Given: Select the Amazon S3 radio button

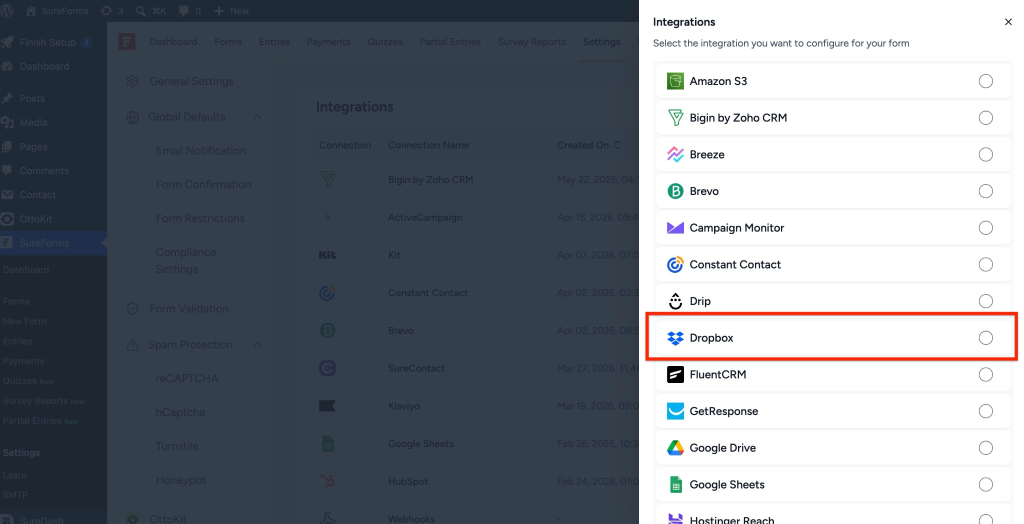Looking at the screenshot, I should tap(985, 81).
